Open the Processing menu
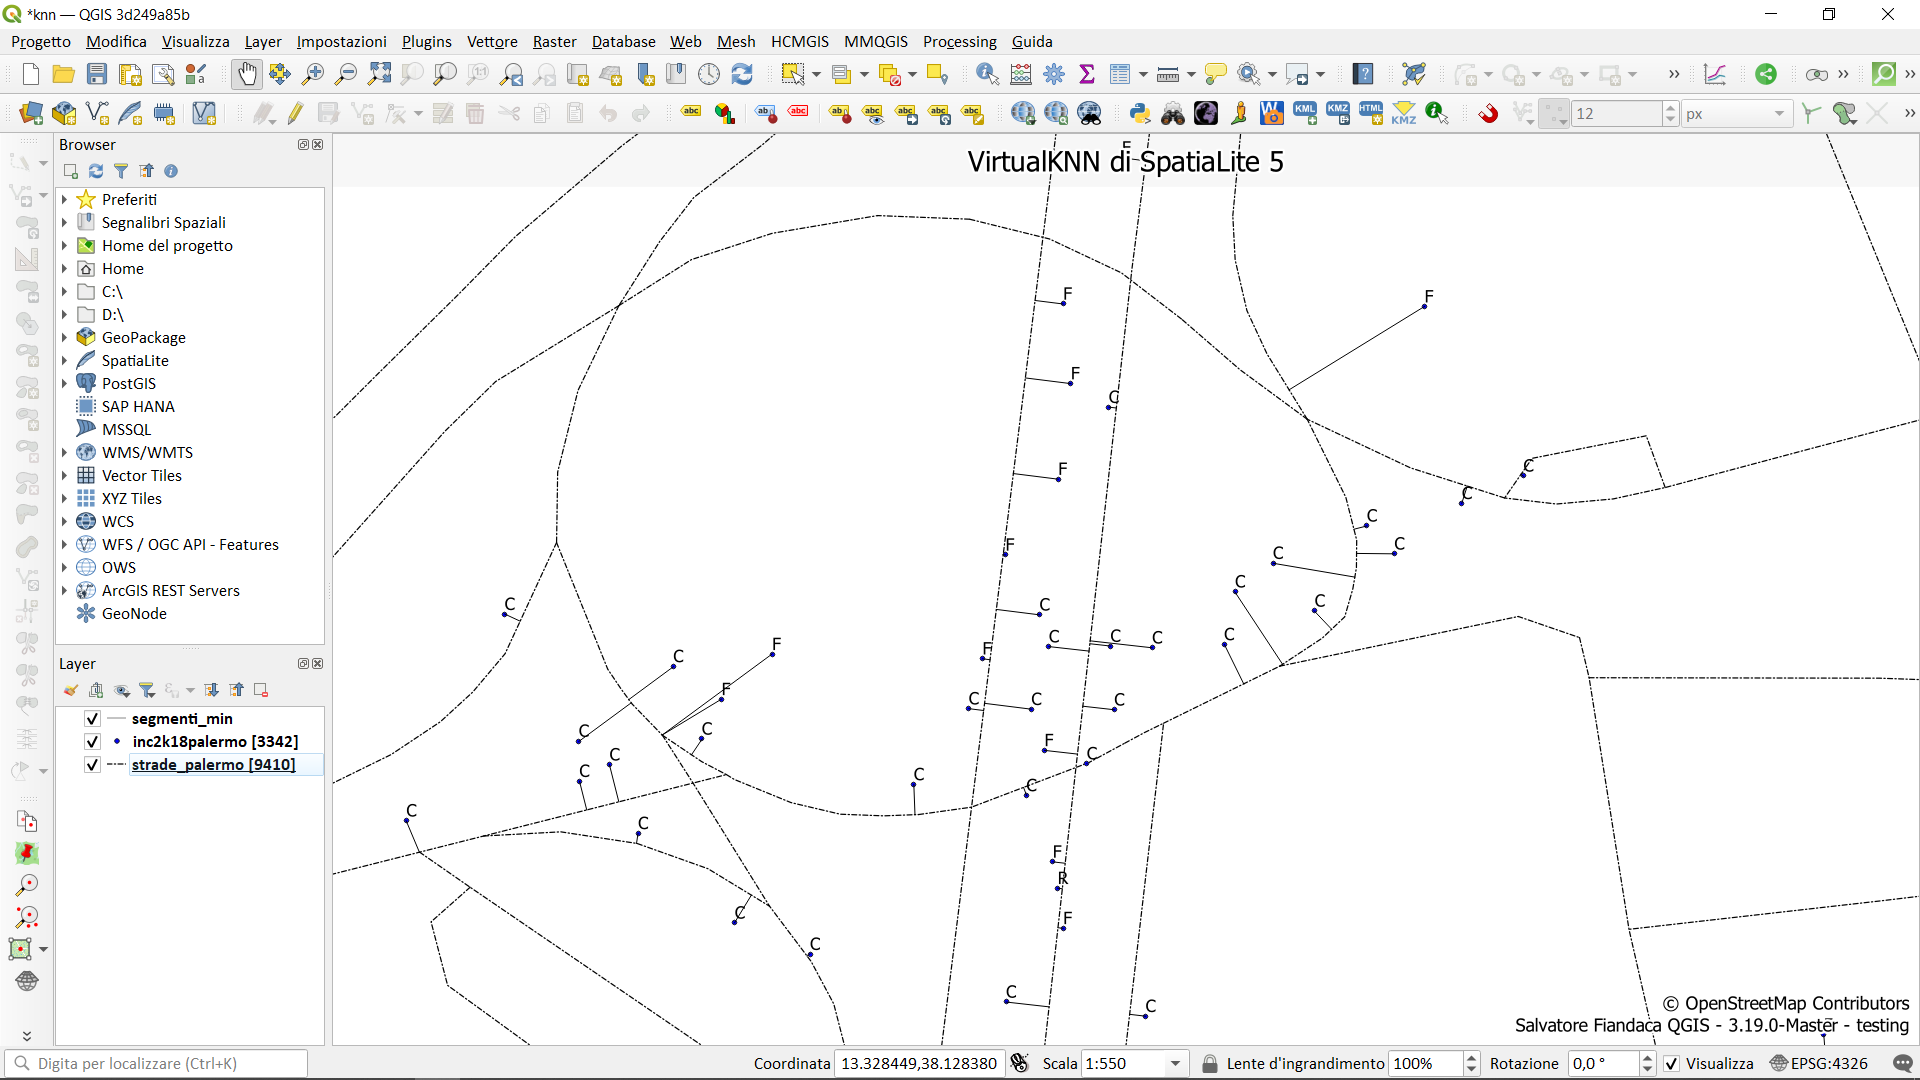Screen dimensions: 1920x1080 click(959, 41)
